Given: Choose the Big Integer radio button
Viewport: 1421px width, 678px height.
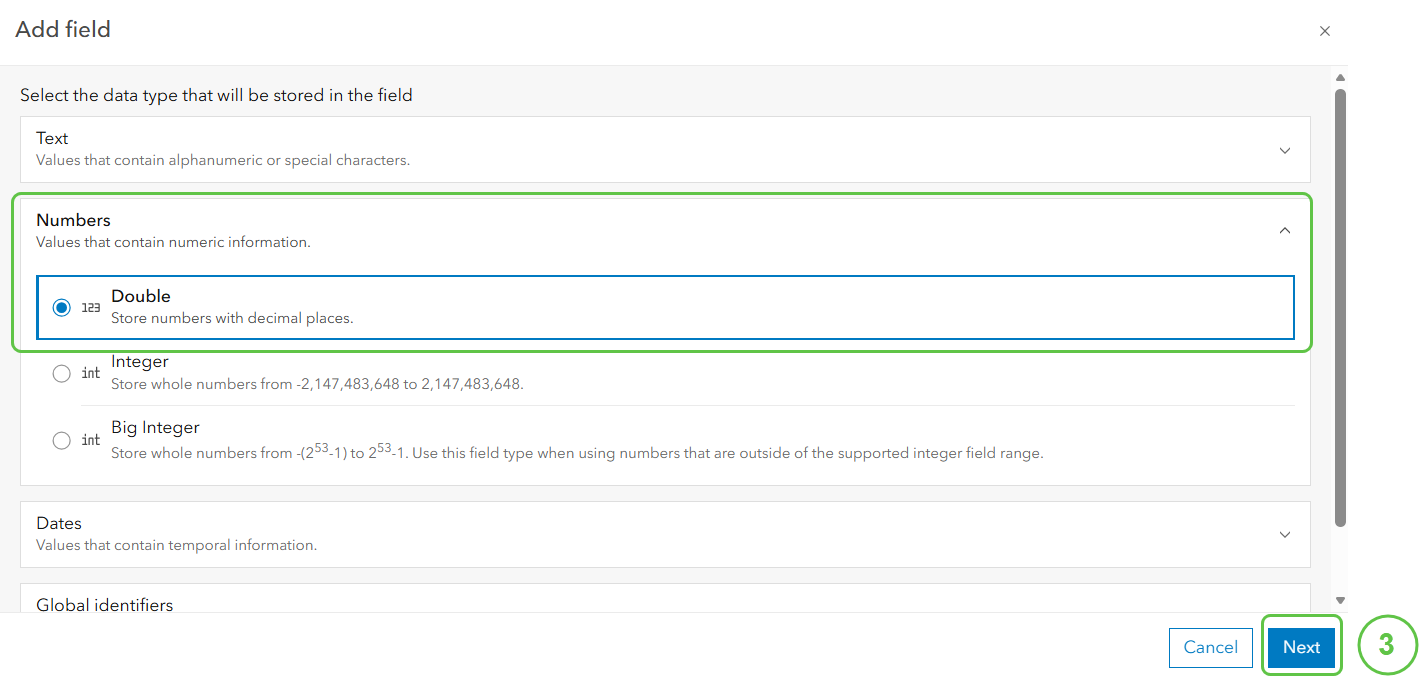Looking at the screenshot, I should (62, 440).
